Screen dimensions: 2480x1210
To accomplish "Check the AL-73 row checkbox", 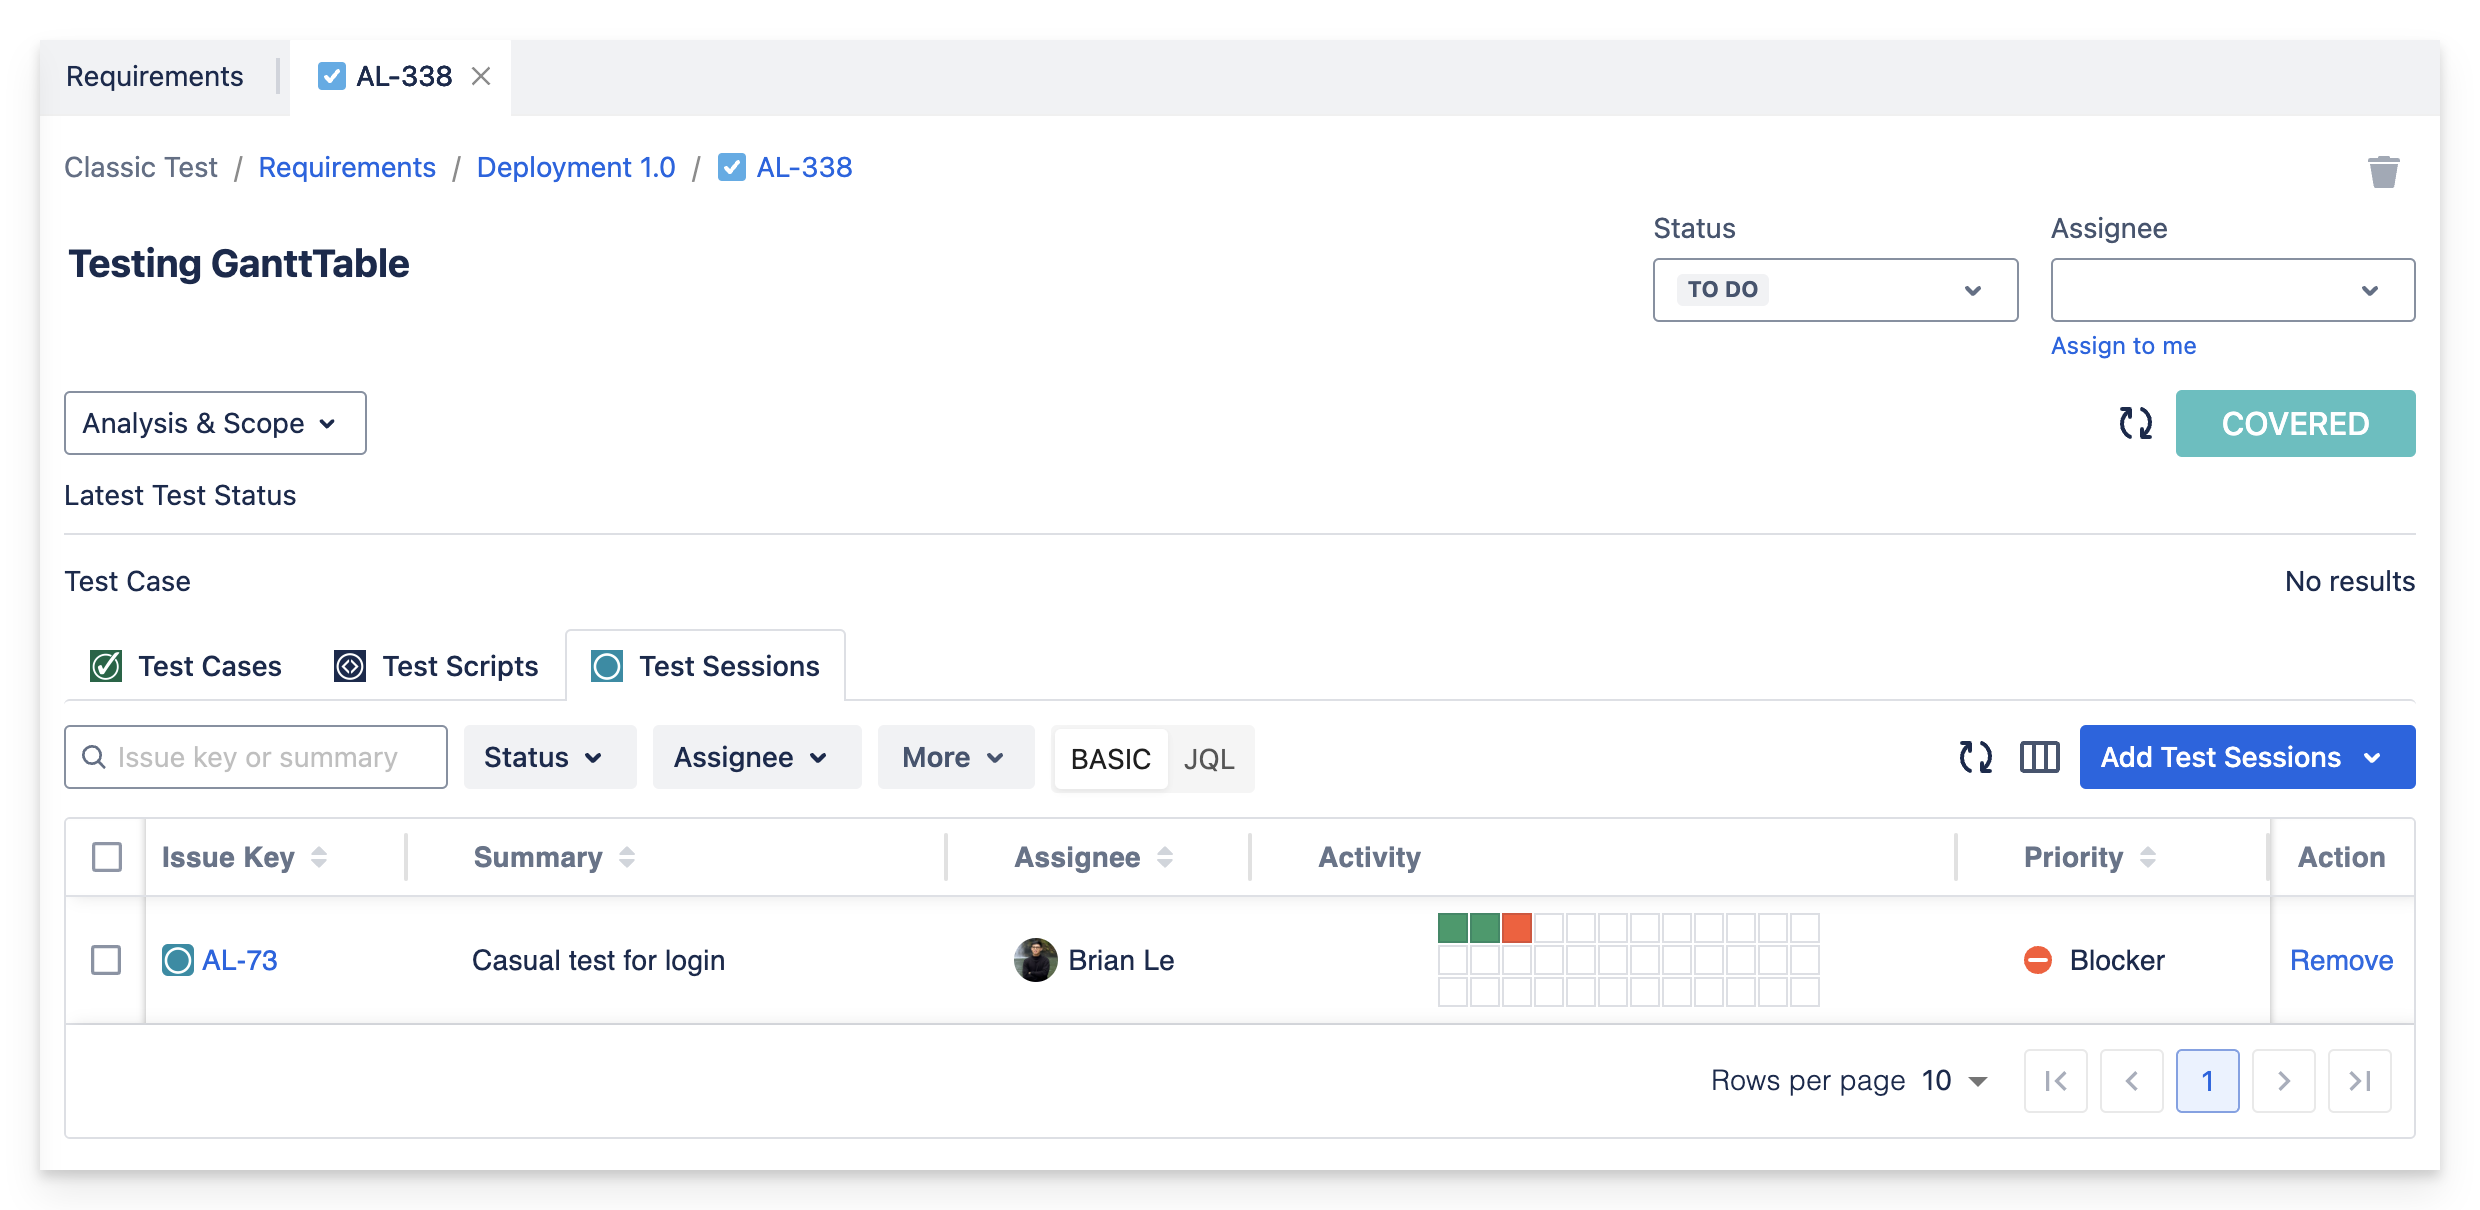I will coord(106,960).
